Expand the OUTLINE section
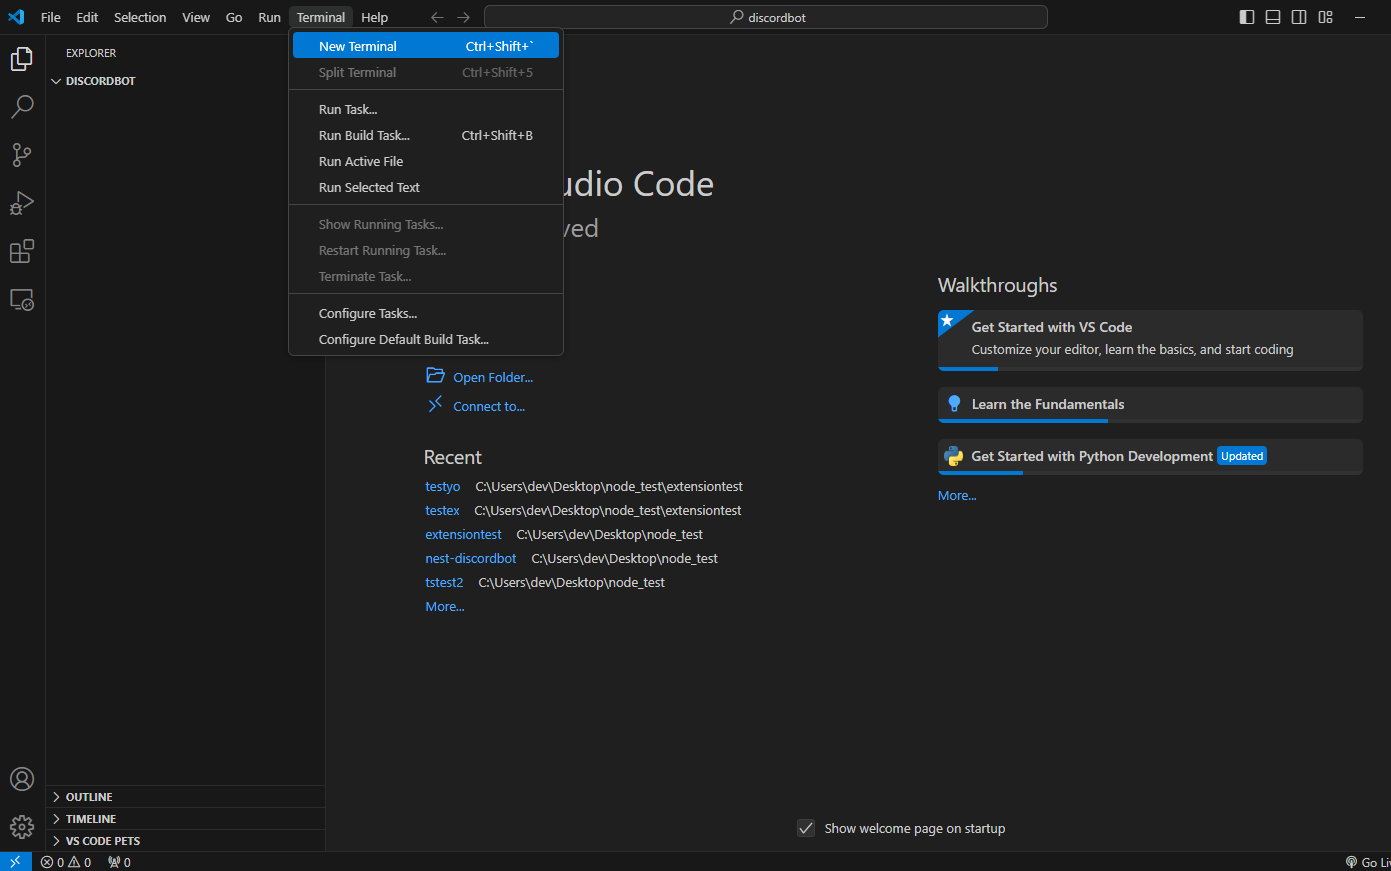The image size is (1391, 871). pyautogui.click(x=185, y=797)
